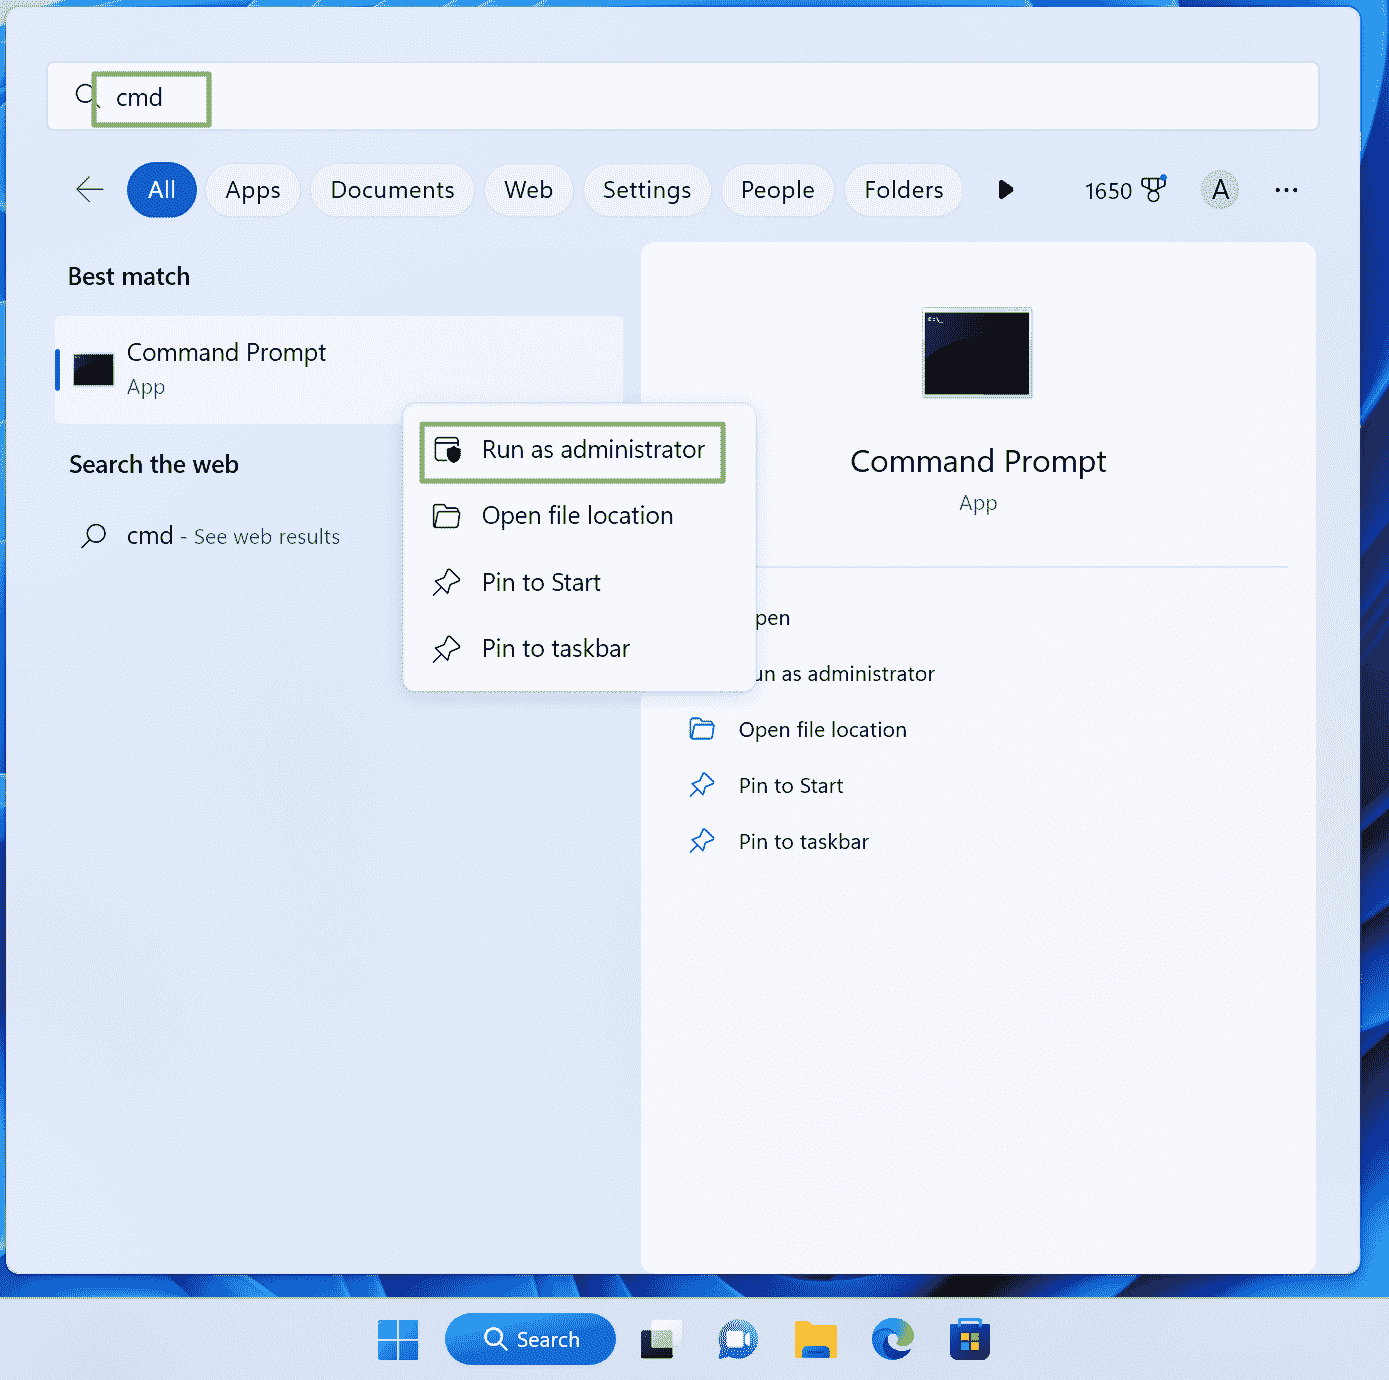Click folder icon in the details pane
Image resolution: width=1389 pixels, height=1380 pixels.
(x=702, y=729)
